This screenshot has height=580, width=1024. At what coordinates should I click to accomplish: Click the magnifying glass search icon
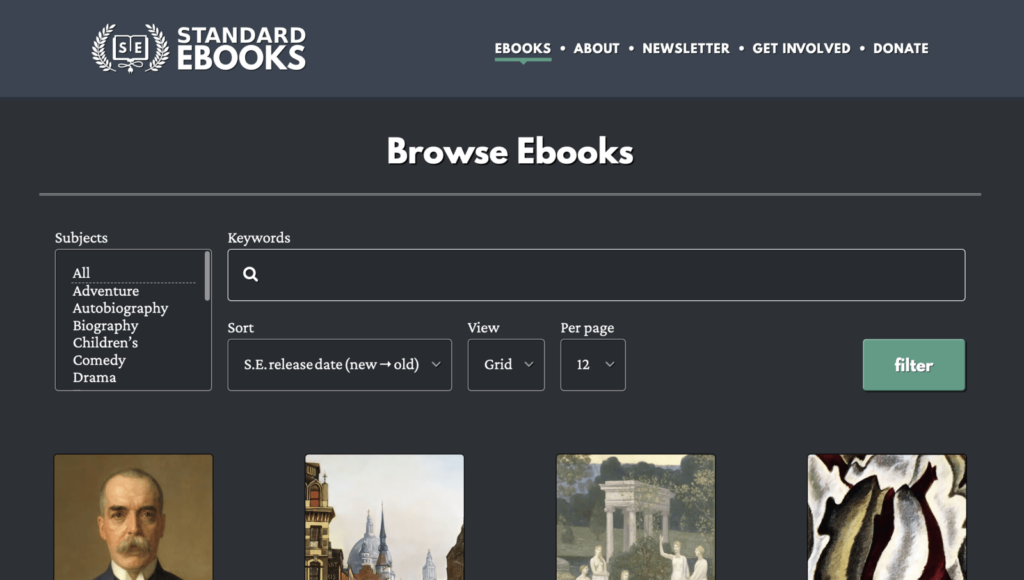(250, 274)
